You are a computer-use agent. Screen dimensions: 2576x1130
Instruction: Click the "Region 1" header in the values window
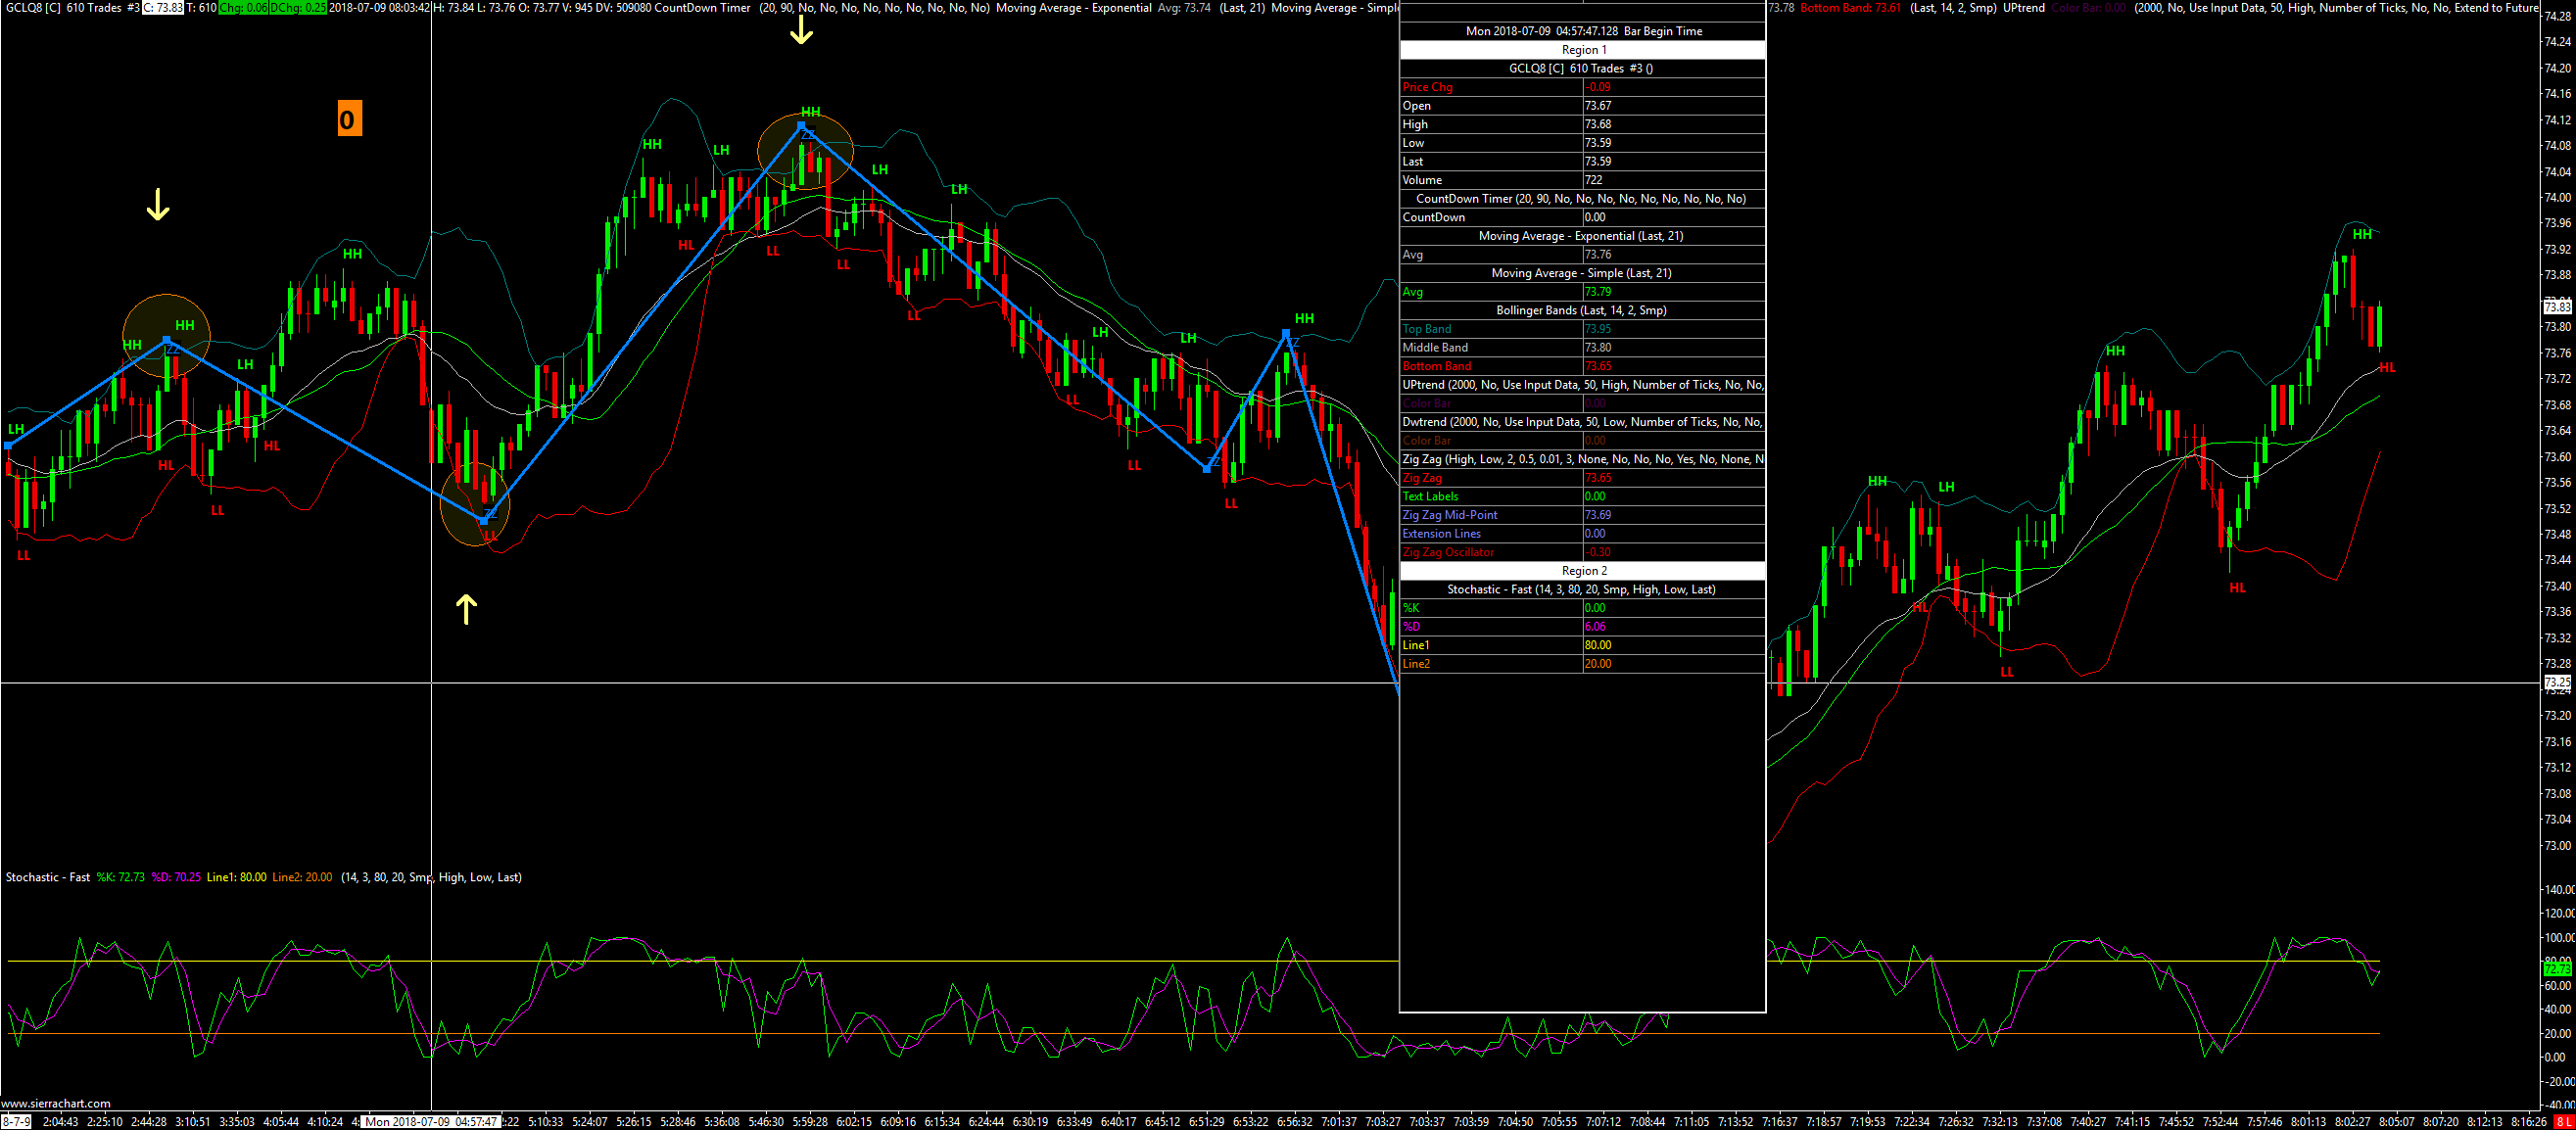[x=1582, y=50]
